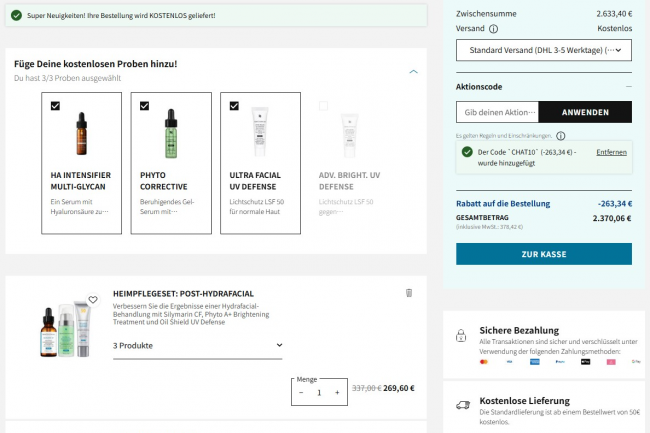Click the PayPal payment icon

point(560,361)
